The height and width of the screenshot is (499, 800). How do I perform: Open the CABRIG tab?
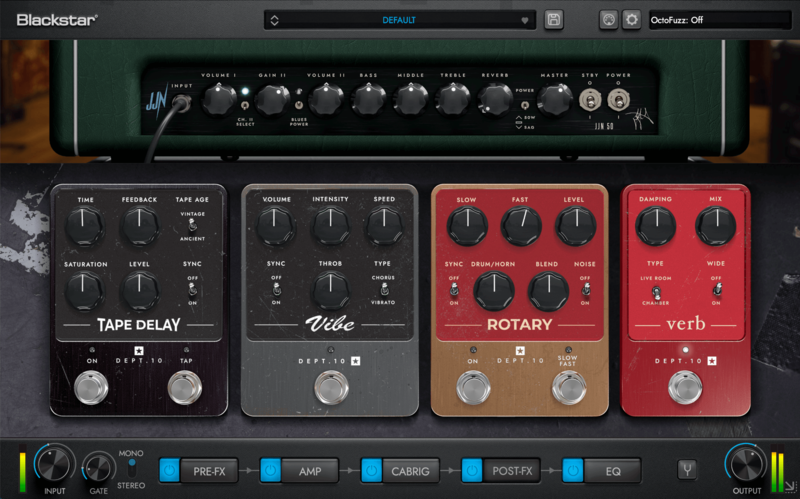[410, 471]
